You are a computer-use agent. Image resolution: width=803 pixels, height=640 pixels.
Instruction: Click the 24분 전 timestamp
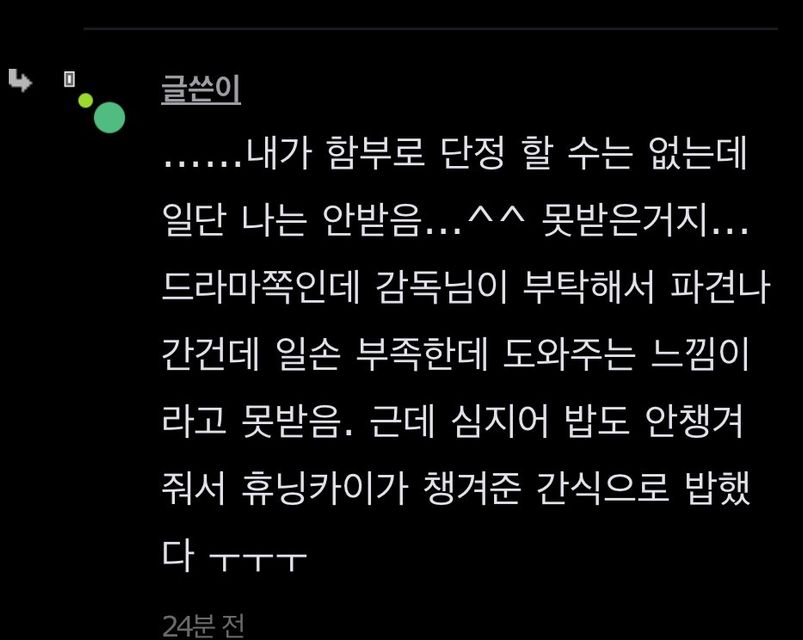[x=203, y=626]
